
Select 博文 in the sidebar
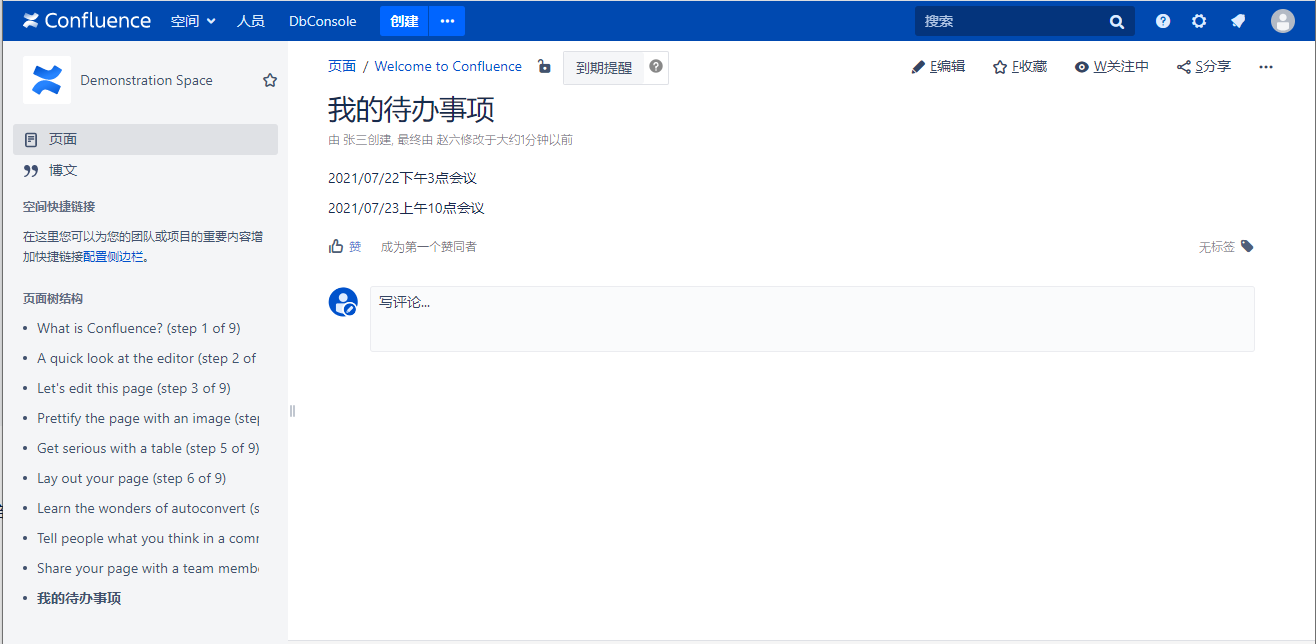63,170
